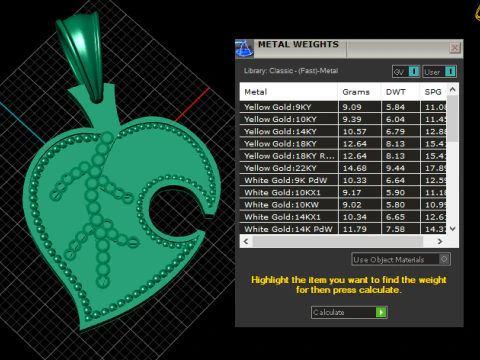Select the Yellow Gold:9KY row
This screenshot has width=480, height=360.
pyautogui.click(x=343, y=107)
